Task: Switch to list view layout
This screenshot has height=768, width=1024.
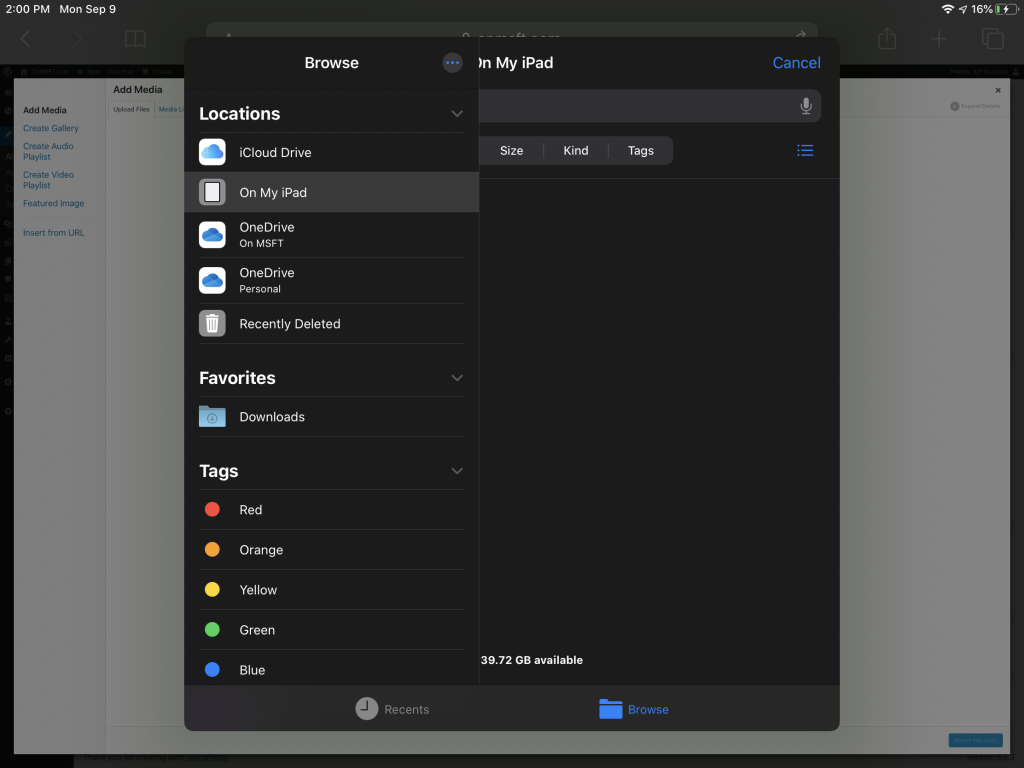Action: tap(805, 150)
